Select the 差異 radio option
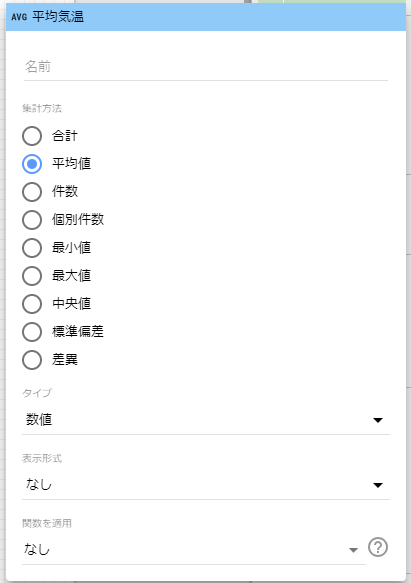 point(32,360)
